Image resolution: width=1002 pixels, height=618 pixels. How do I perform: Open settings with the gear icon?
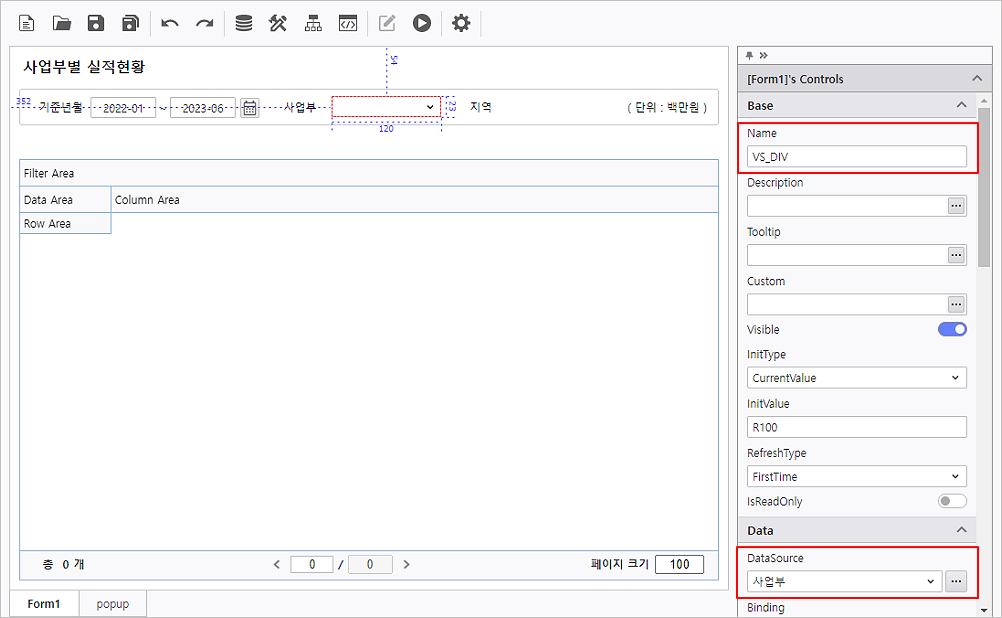click(460, 23)
